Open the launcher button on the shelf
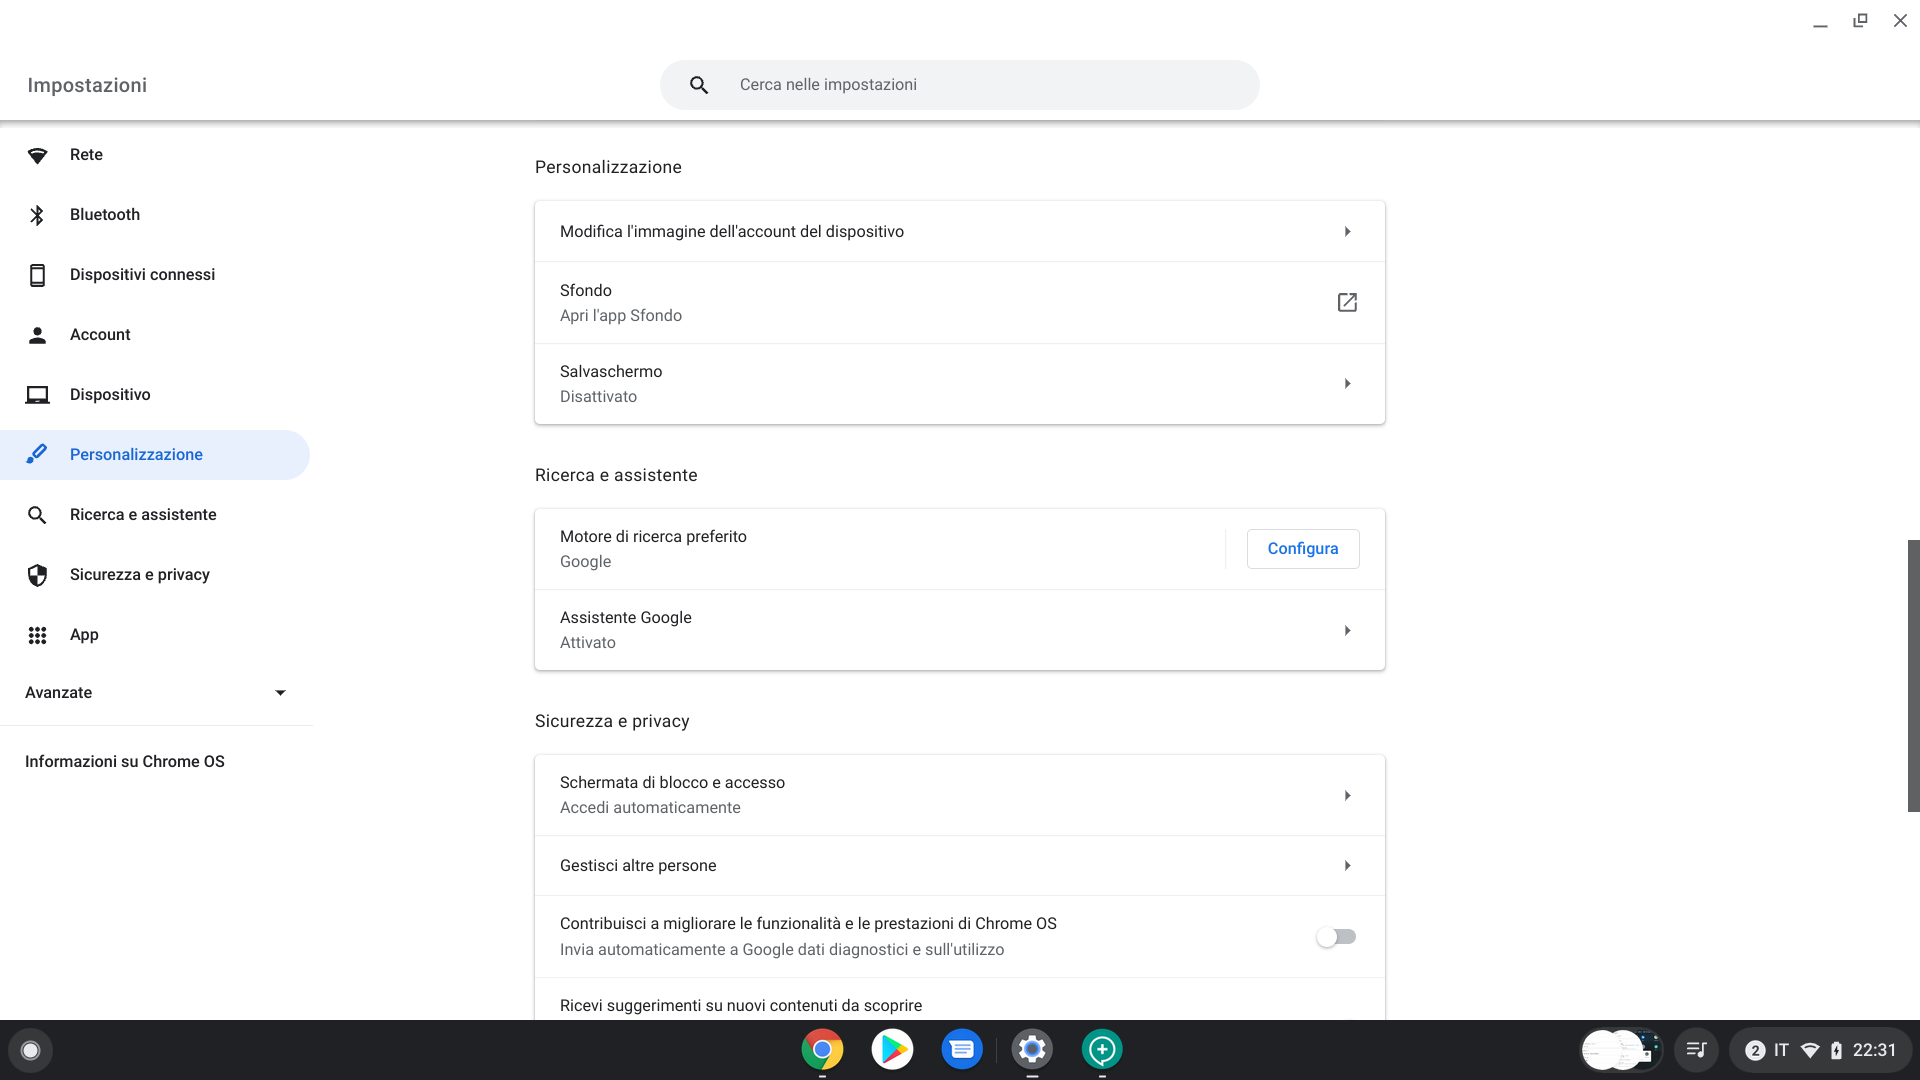Screen dimensions: 1920x1080 [x=30, y=1050]
